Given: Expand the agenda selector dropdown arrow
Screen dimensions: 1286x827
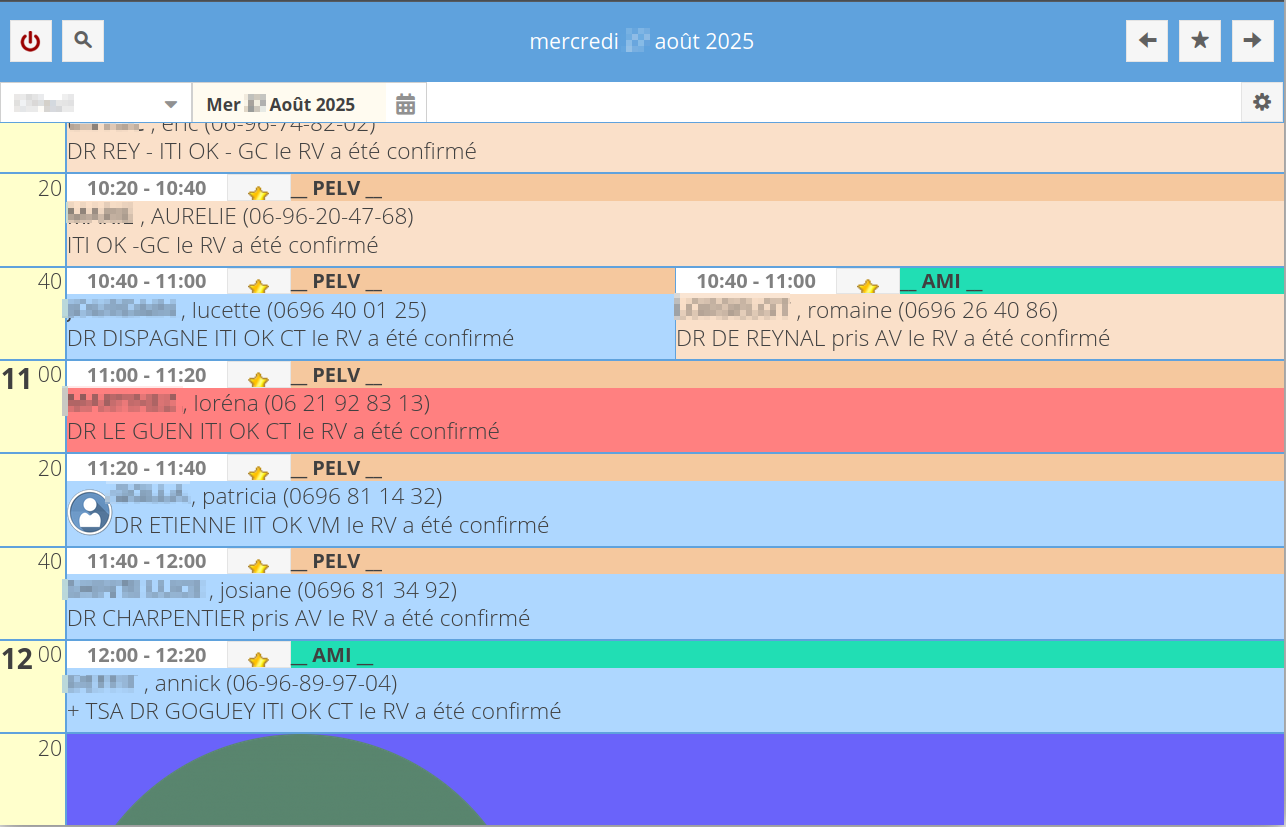Looking at the screenshot, I should pos(171,104).
